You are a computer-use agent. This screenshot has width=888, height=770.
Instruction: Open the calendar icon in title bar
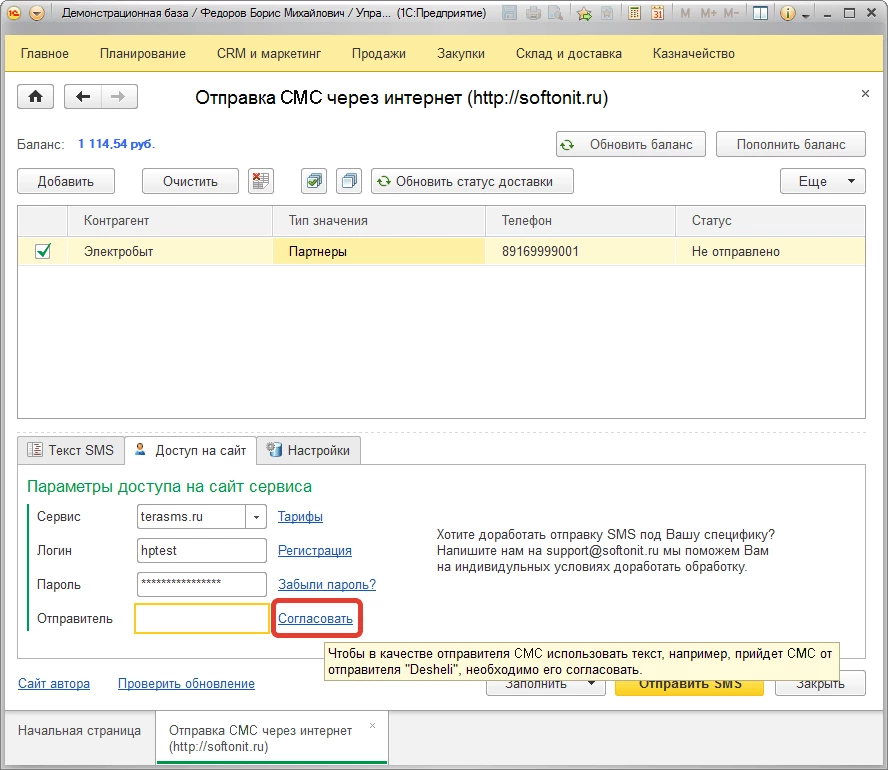click(x=657, y=14)
